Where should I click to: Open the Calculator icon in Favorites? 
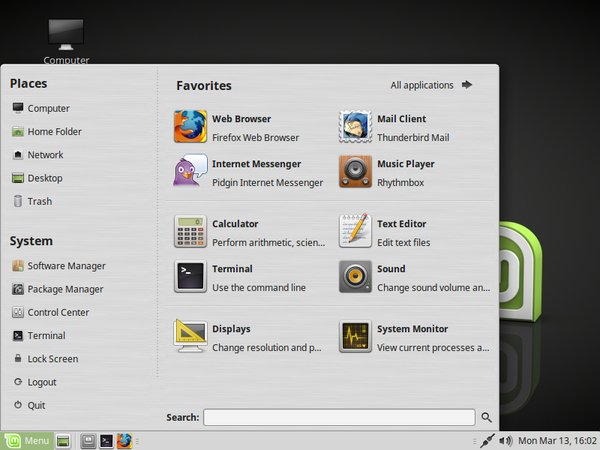190,231
